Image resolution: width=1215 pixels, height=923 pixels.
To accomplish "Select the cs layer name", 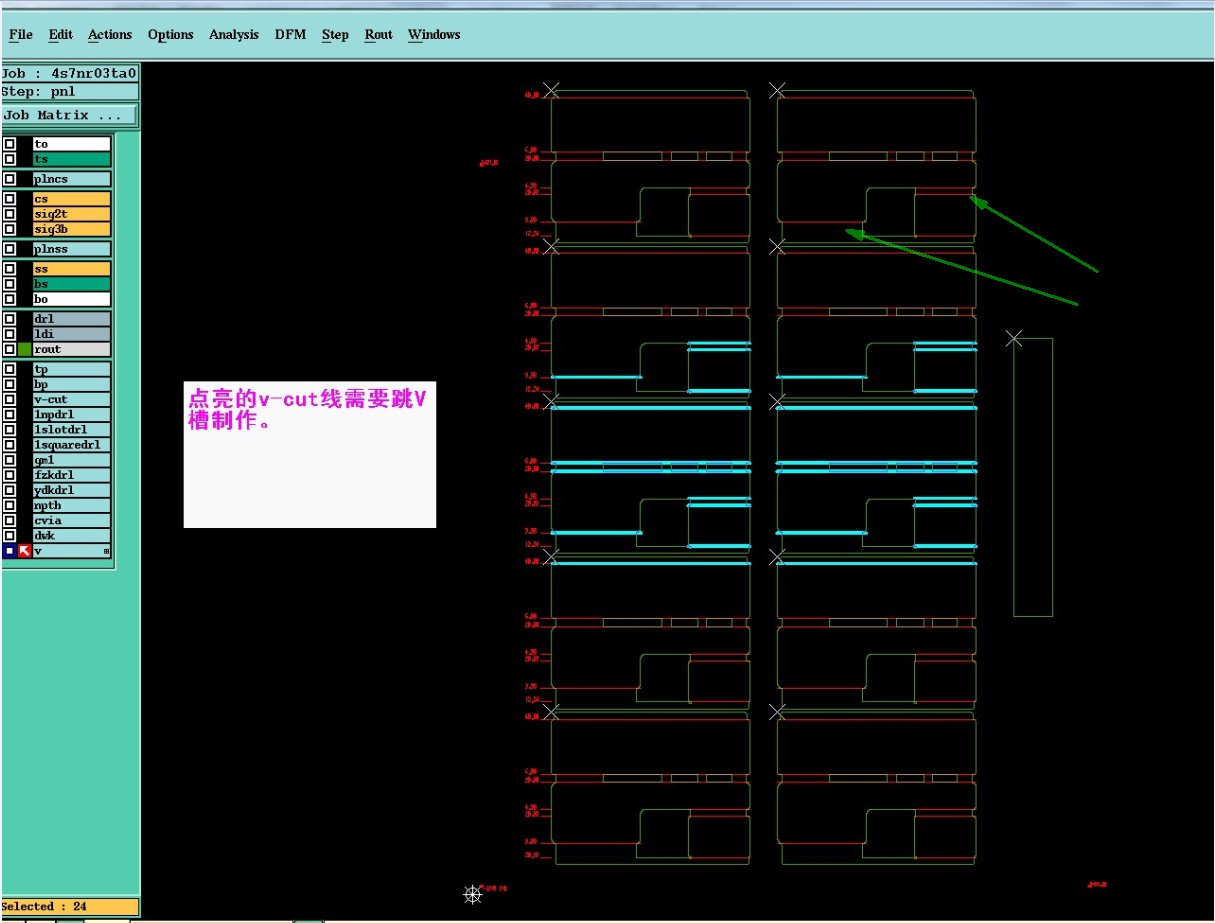I will click(71, 199).
